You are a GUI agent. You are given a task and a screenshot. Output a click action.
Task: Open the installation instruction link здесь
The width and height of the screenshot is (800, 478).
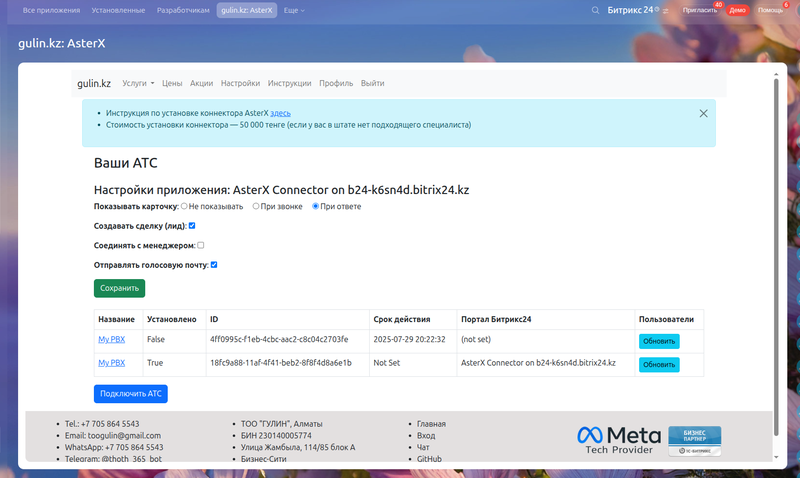280,113
